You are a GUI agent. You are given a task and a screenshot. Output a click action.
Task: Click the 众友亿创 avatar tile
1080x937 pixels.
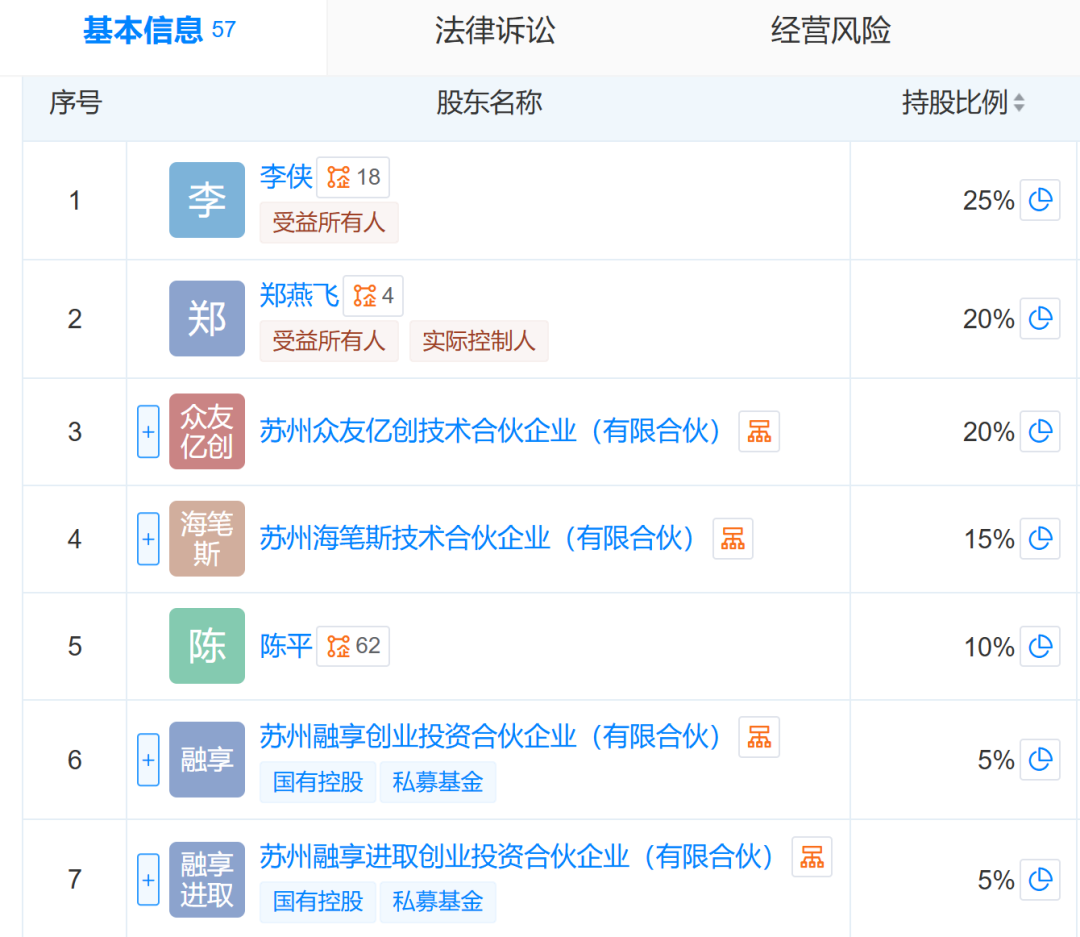click(x=207, y=431)
